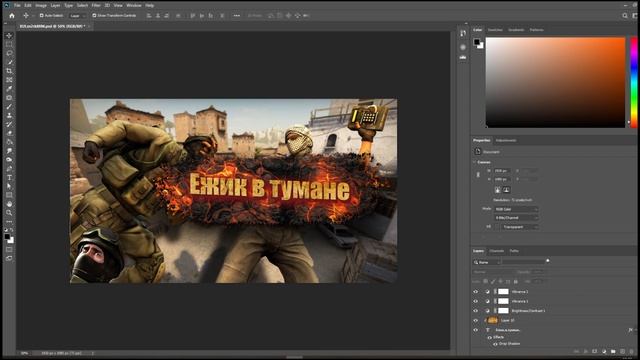
Task: Click the vertical hue spectrum slider
Action: [634, 82]
